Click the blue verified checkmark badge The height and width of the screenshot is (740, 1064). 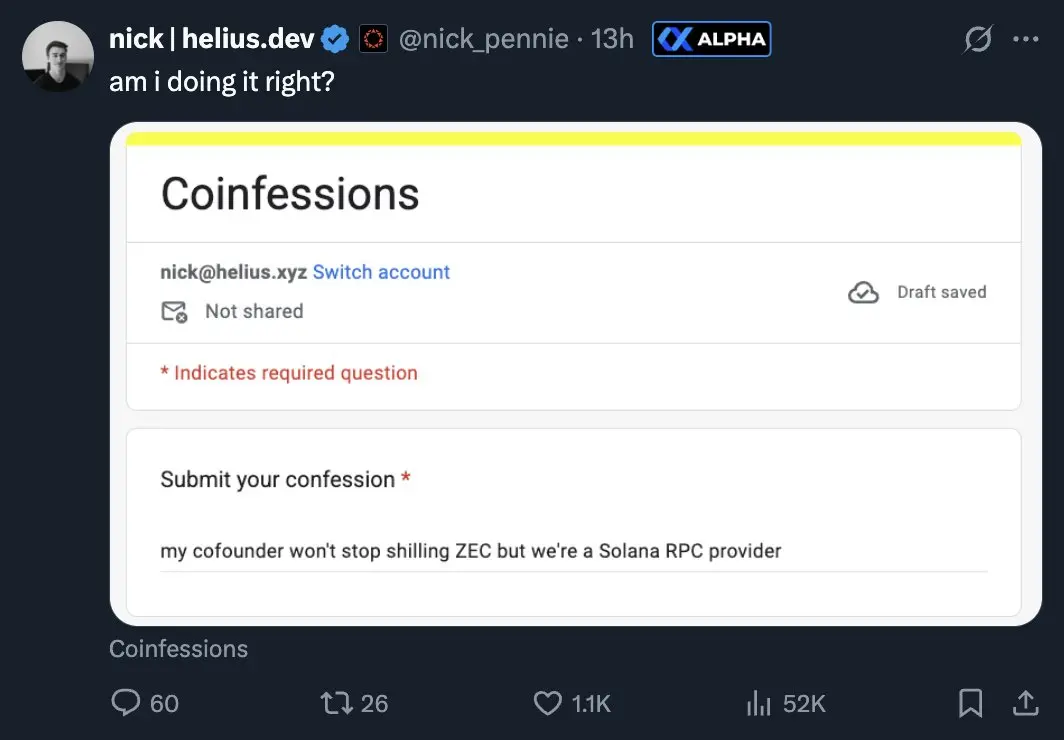[336, 40]
